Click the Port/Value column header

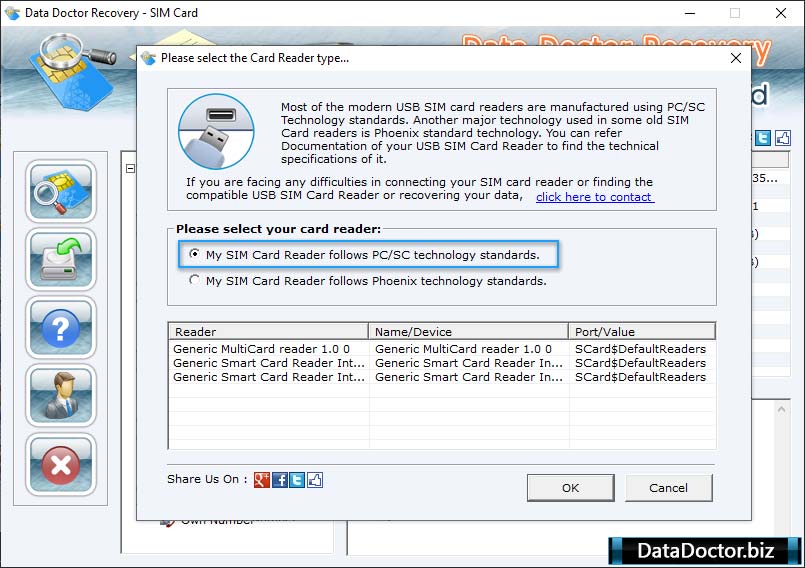point(642,332)
